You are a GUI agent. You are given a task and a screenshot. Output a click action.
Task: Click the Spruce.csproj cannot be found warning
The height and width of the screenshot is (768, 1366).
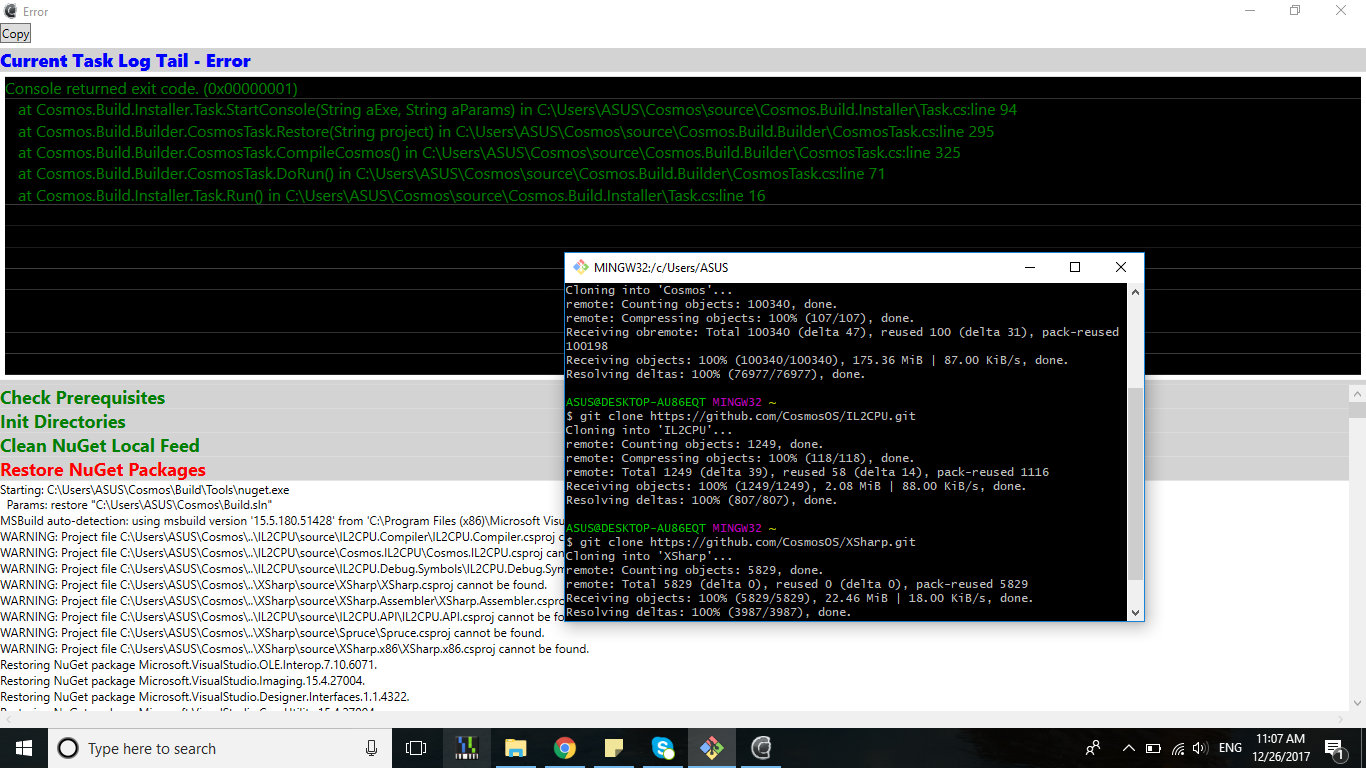pos(273,633)
